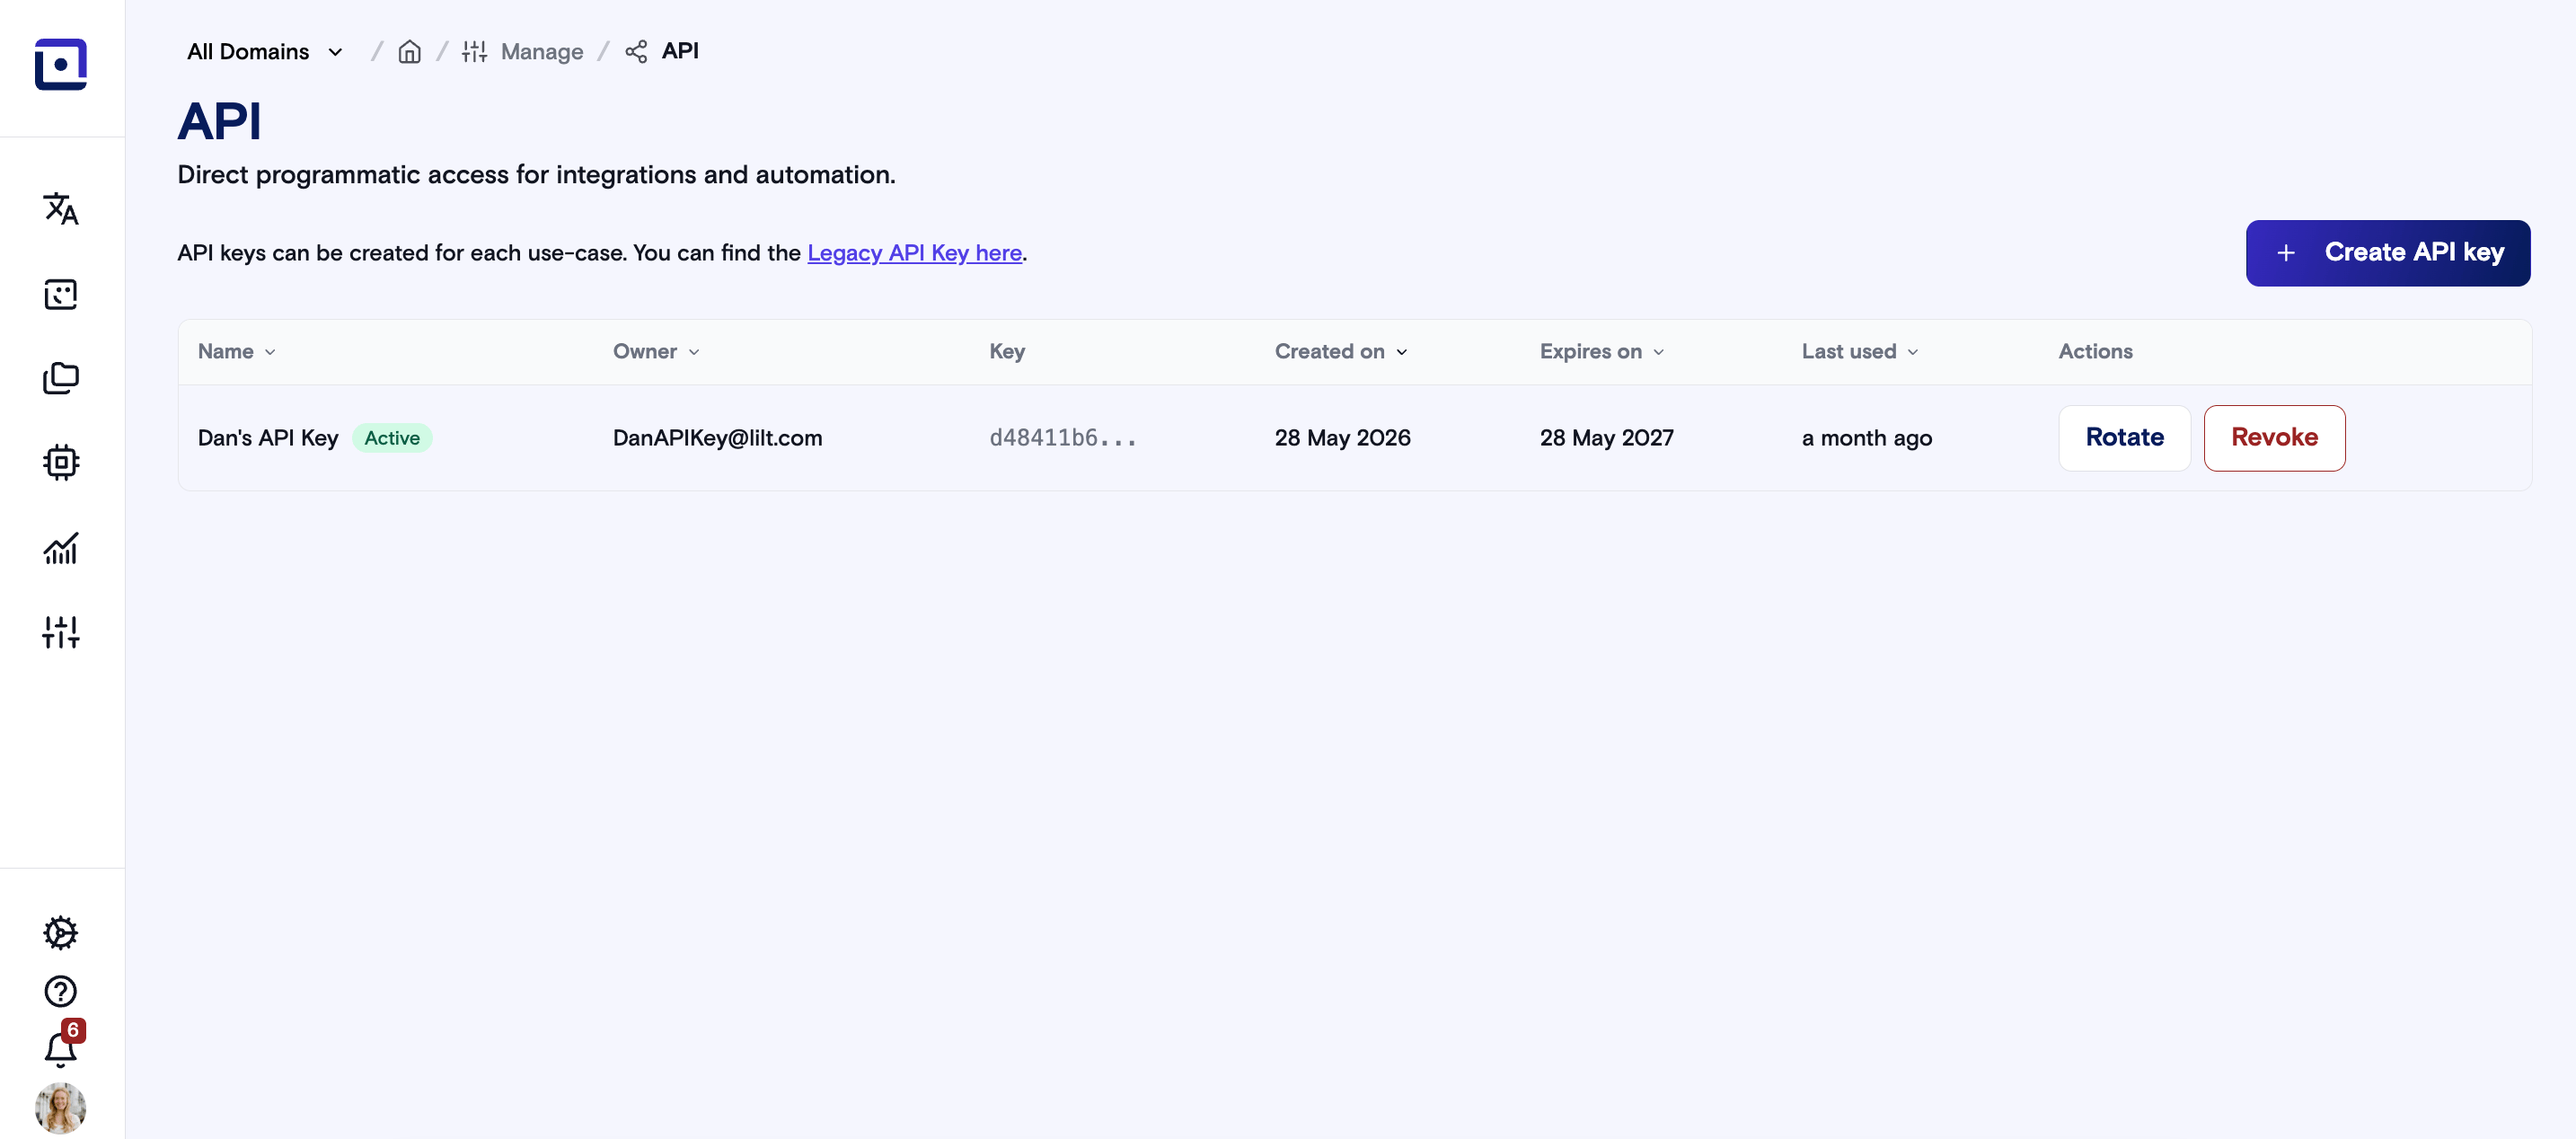Click the Dan's API Key name
This screenshot has width=2576, height=1139.
268,438
